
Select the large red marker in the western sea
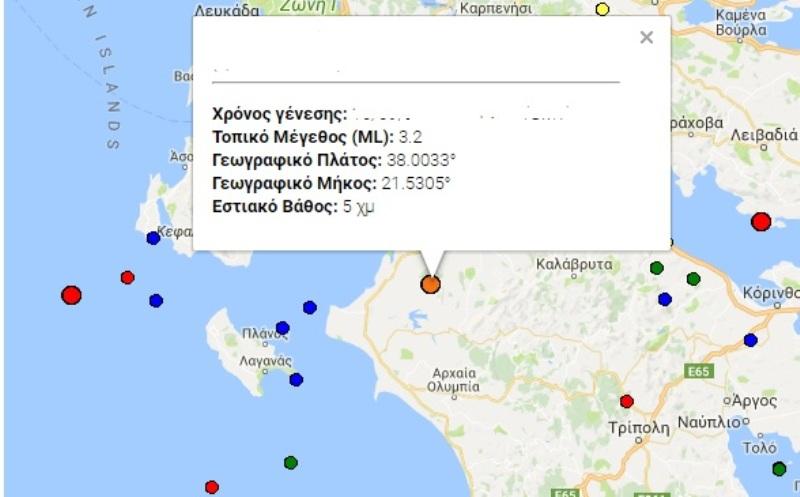click(x=71, y=295)
